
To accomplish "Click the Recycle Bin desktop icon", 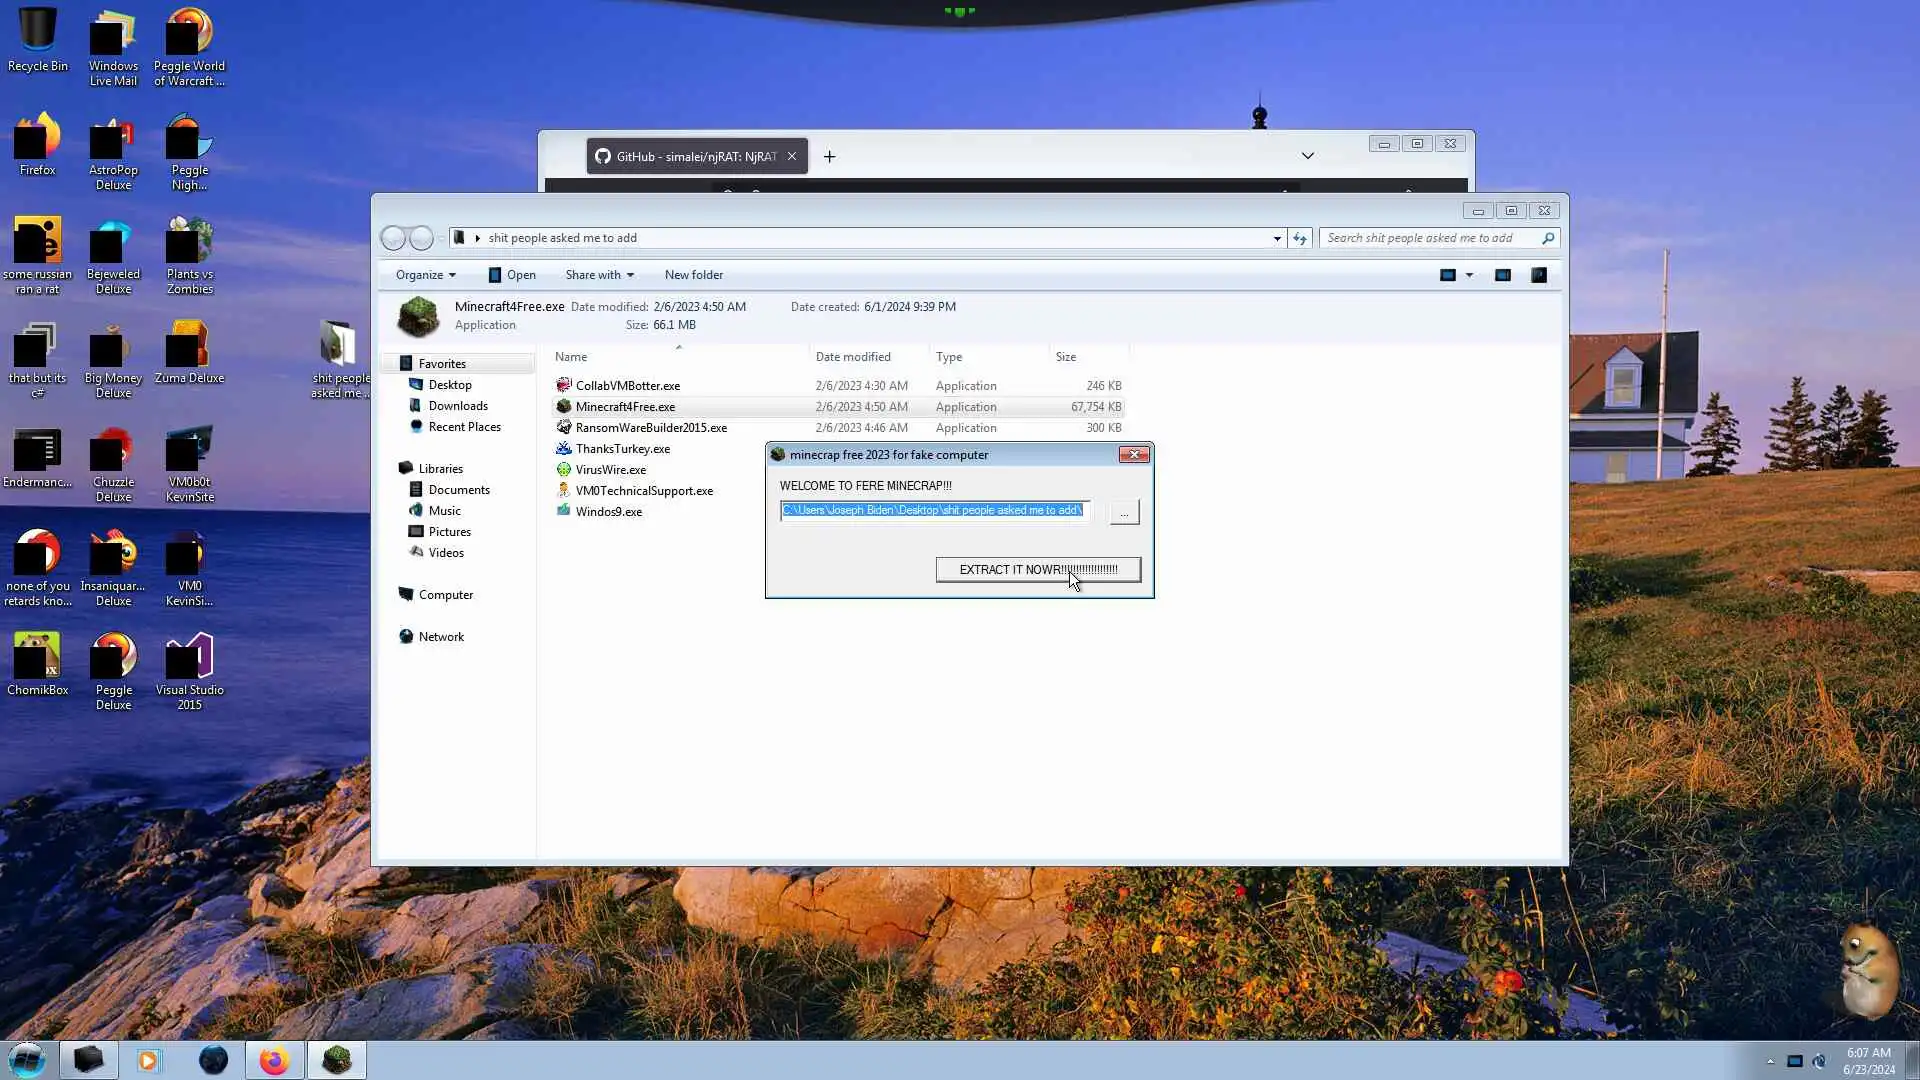I will click(37, 40).
